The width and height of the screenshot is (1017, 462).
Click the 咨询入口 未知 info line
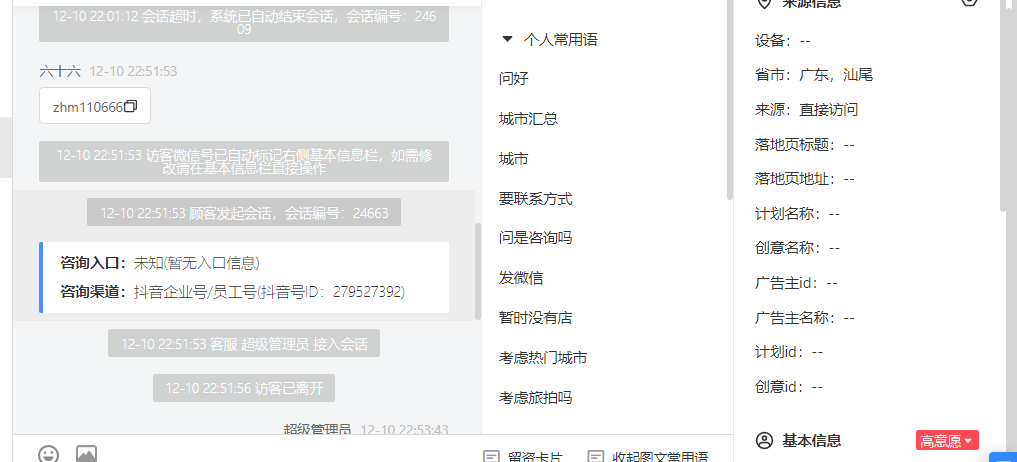[x=160, y=263]
